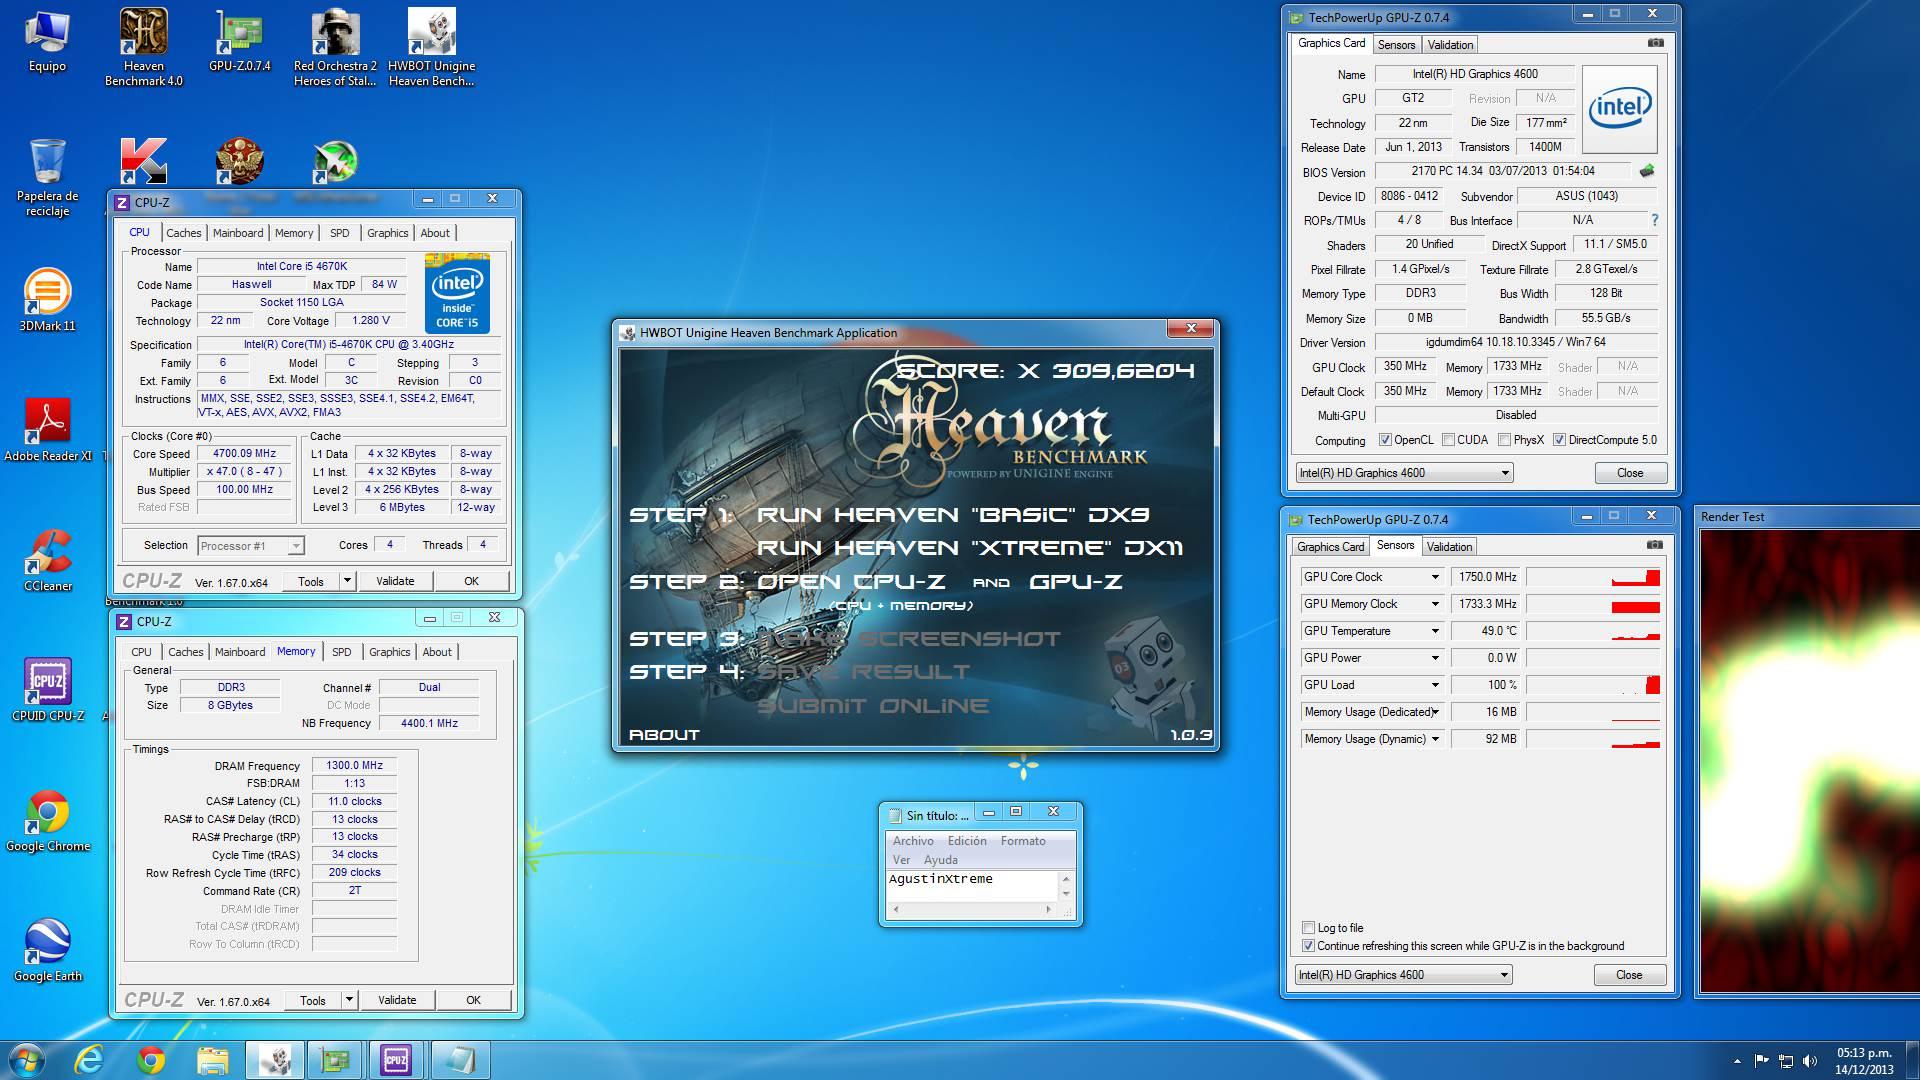Switch to Caches tab in upper CPU-Z
The width and height of the screenshot is (1920, 1080).
tap(184, 233)
